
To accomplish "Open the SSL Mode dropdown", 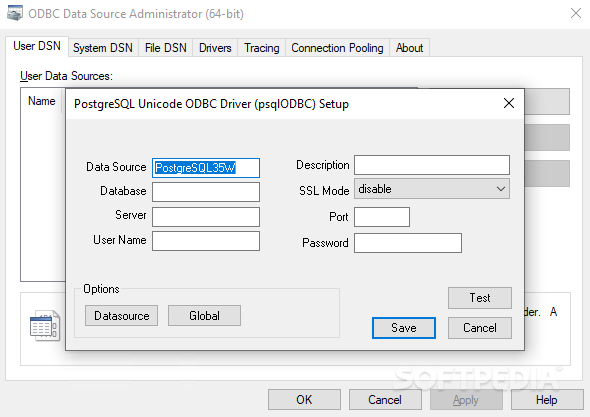I will point(432,189).
